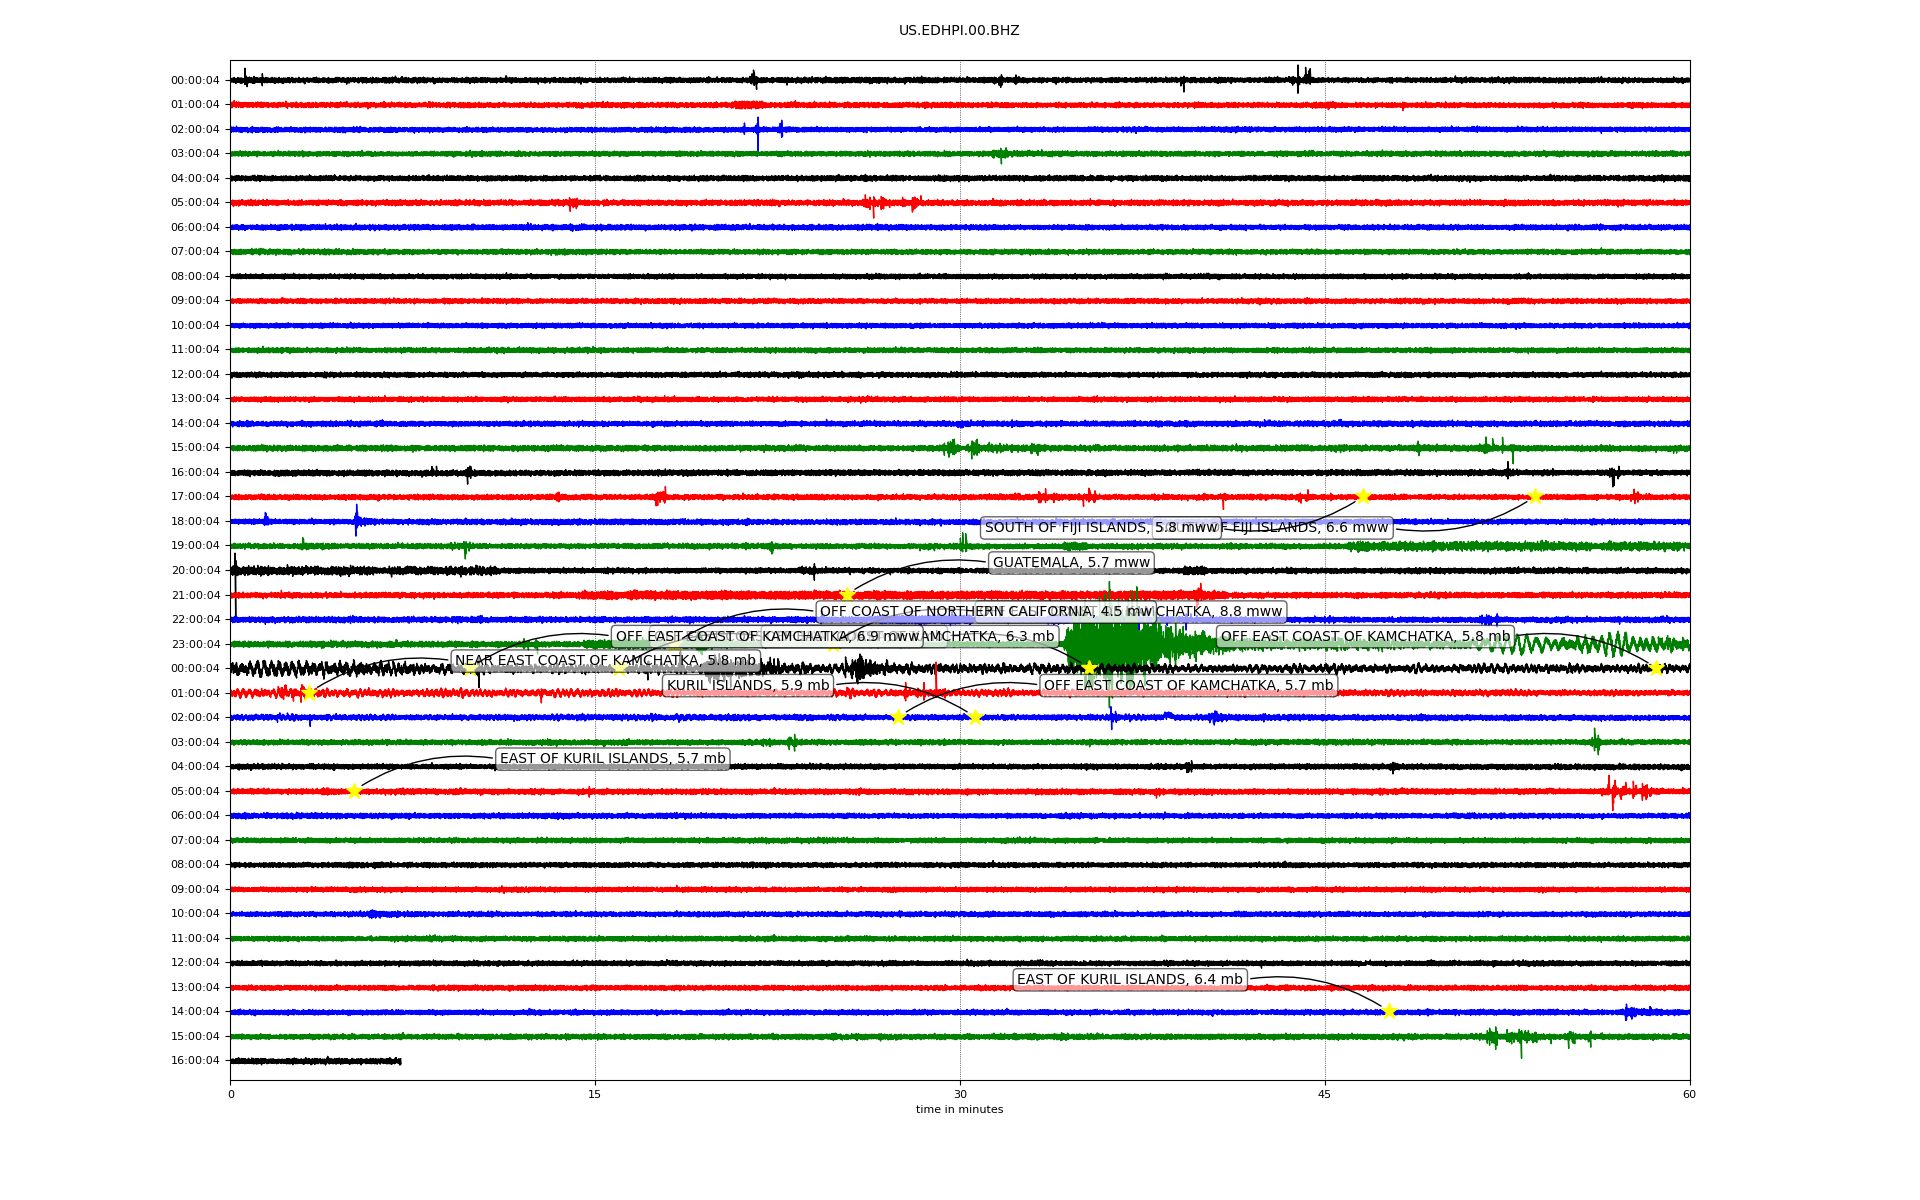This screenshot has width=1920, height=1200.
Task: Click OFF EAST COAST OF KAMCHATKA, 6.9 mww label
Action: [x=767, y=637]
